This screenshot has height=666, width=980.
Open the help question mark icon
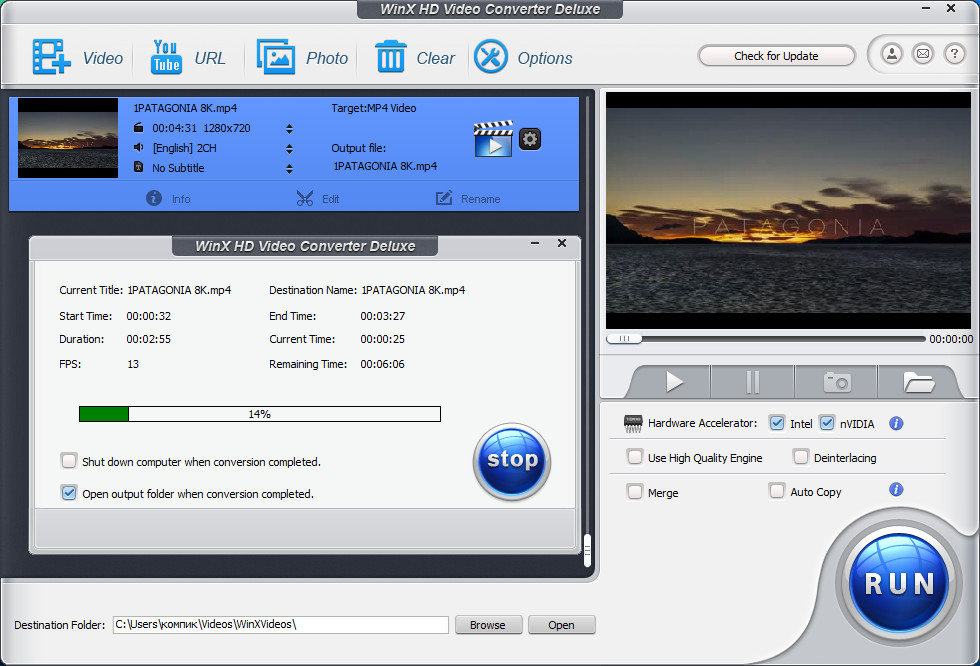pyautogui.click(x=954, y=54)
